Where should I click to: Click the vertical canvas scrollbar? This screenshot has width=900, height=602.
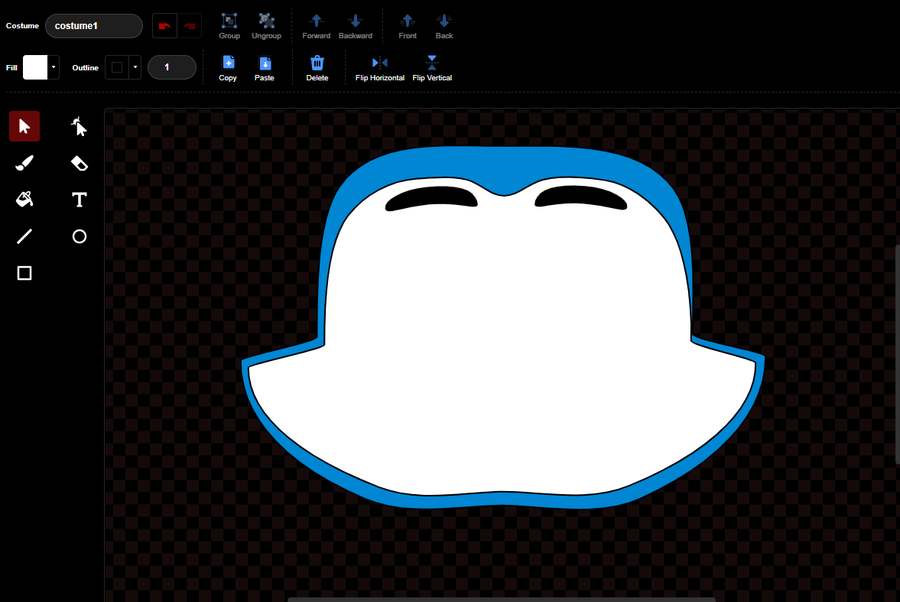pos(897,355)
